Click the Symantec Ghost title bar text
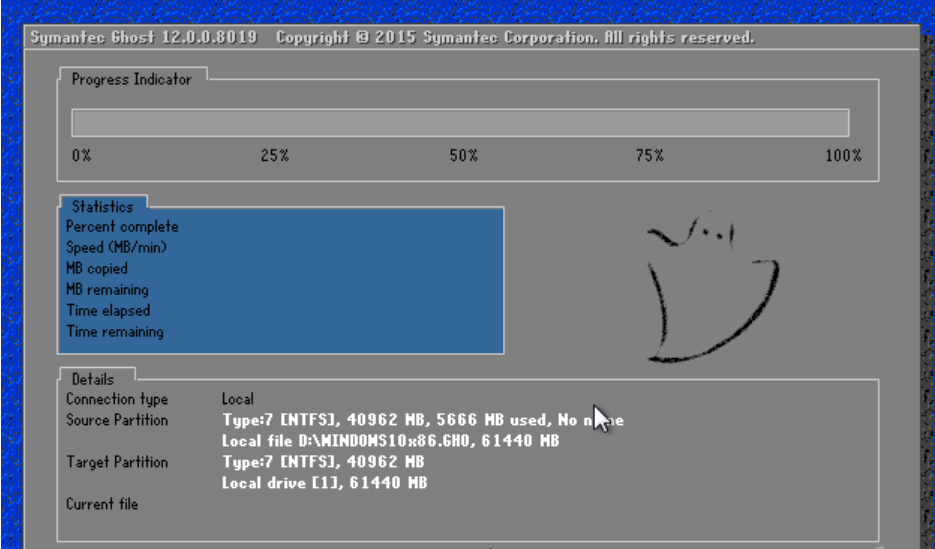935x549 pixels. 392,38
